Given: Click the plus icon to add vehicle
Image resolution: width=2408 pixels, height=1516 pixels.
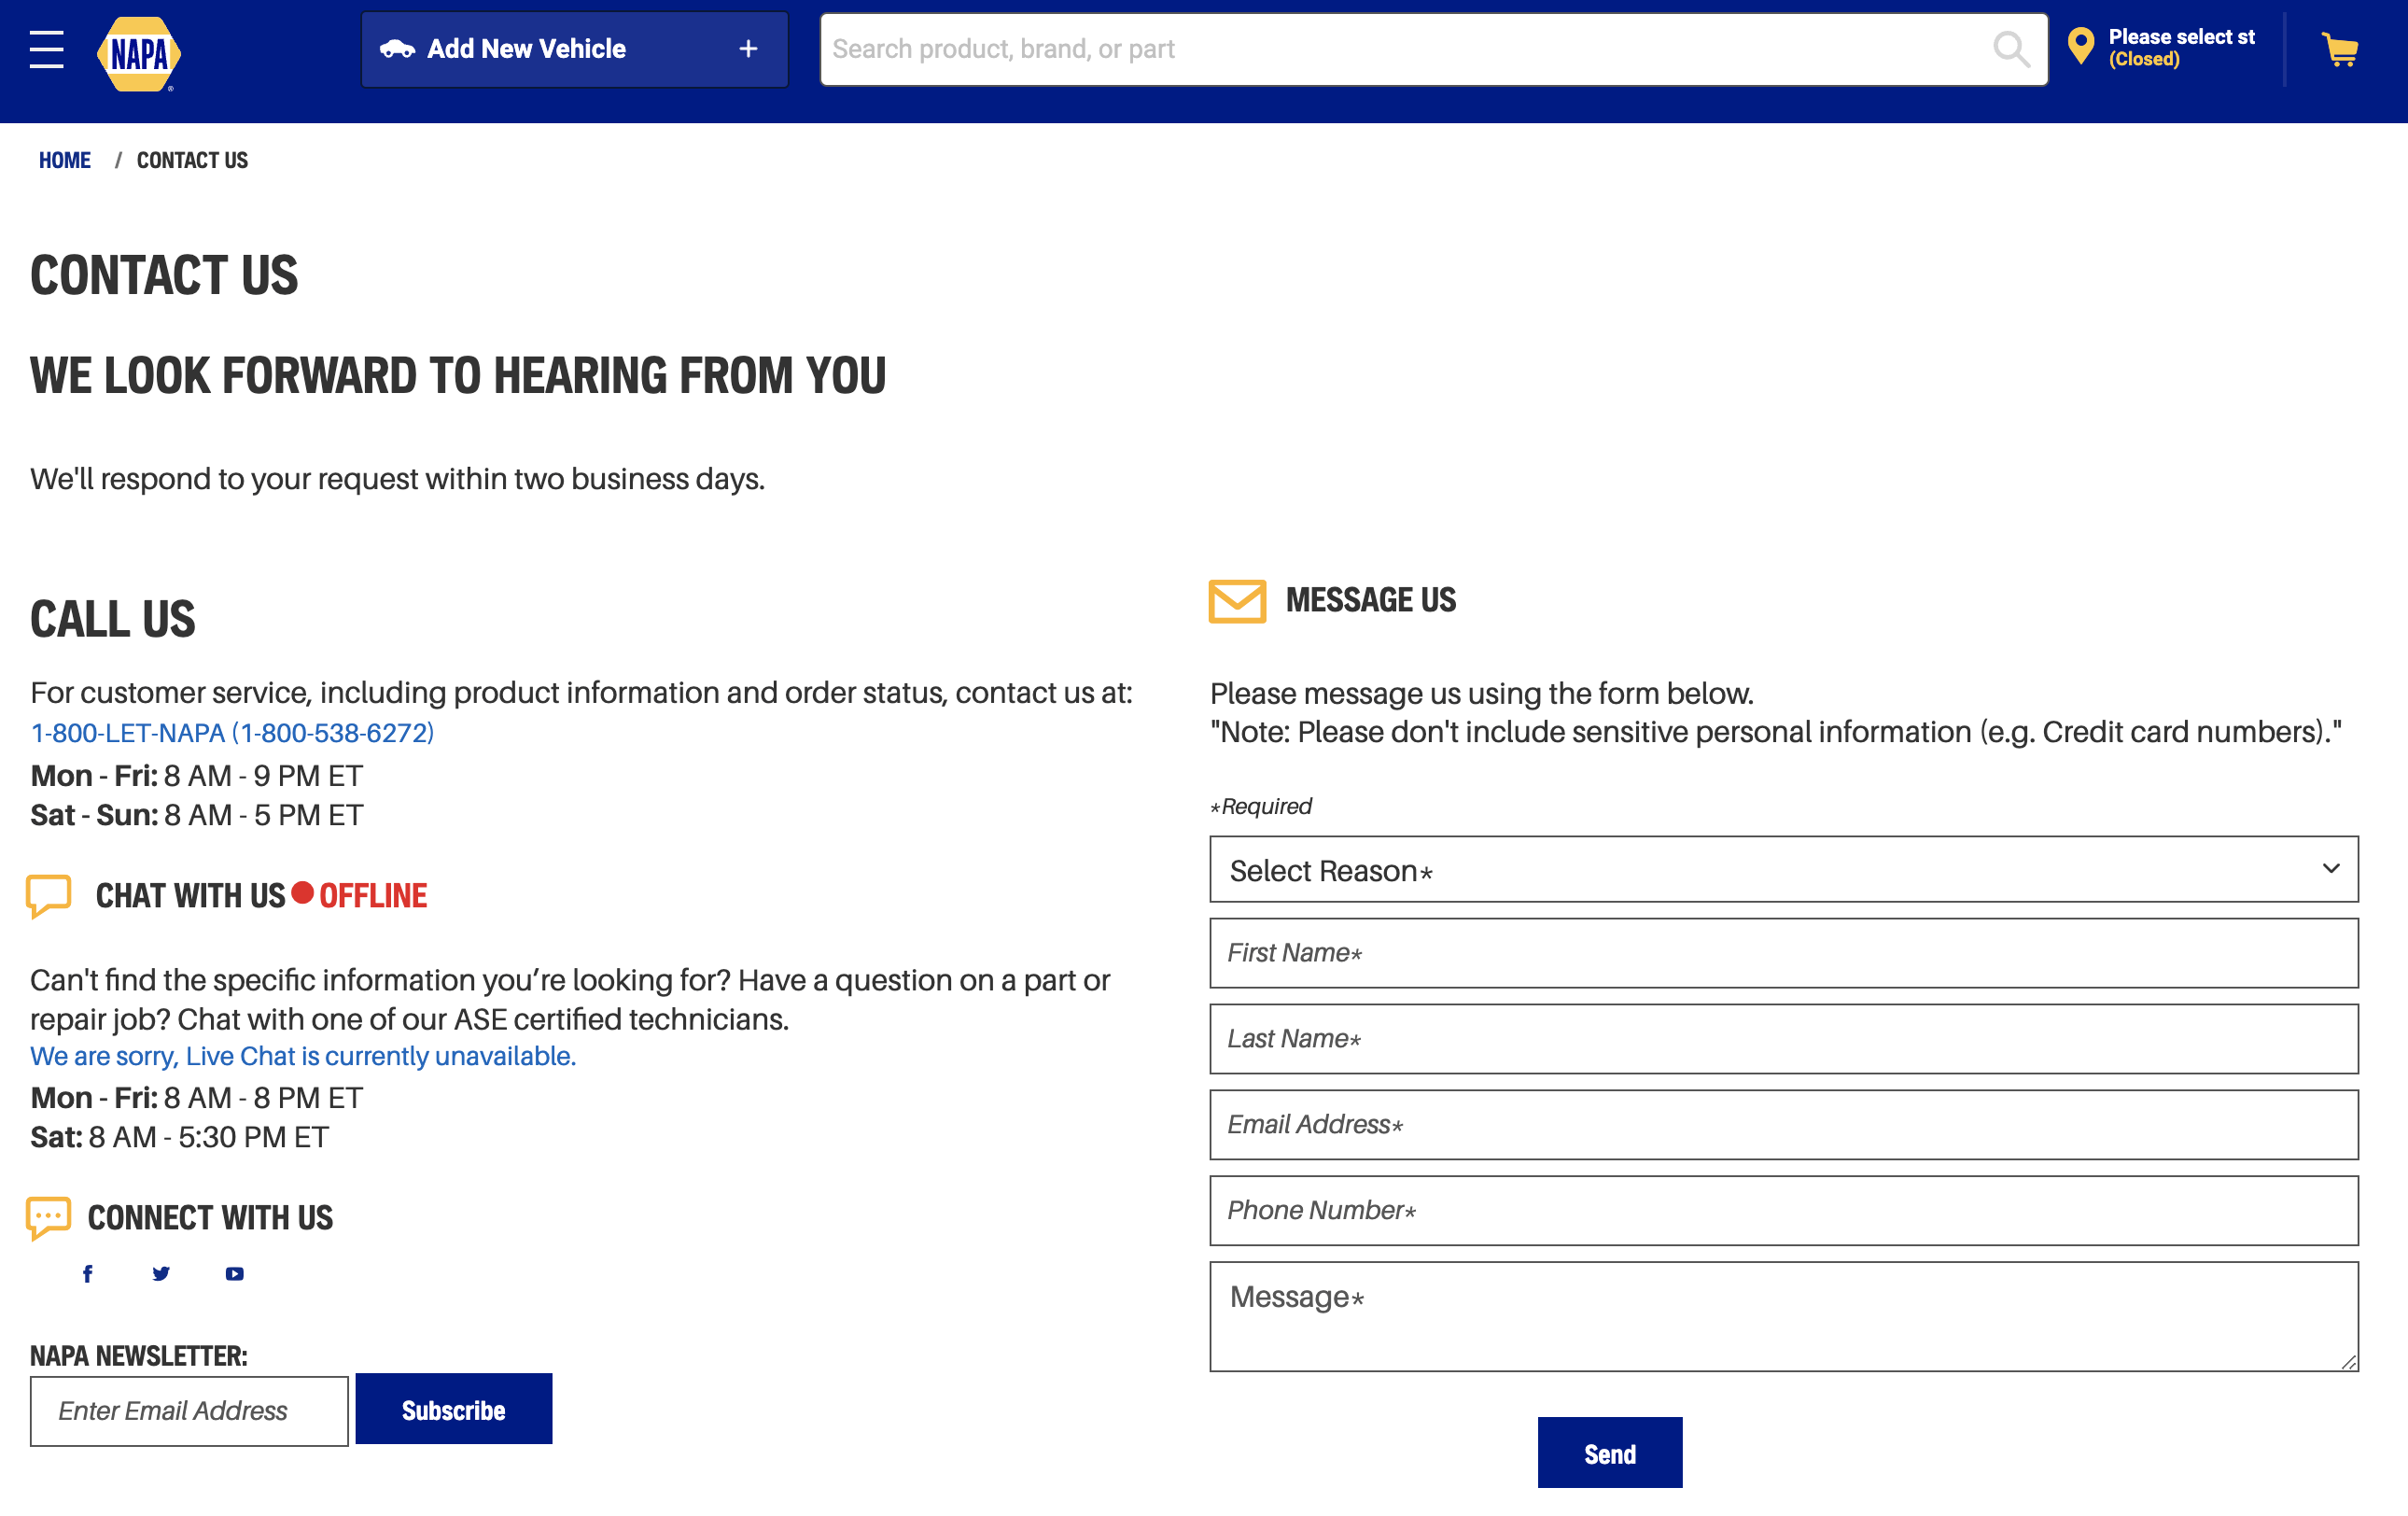Looking at the screenshot, I should coord(748,49).
